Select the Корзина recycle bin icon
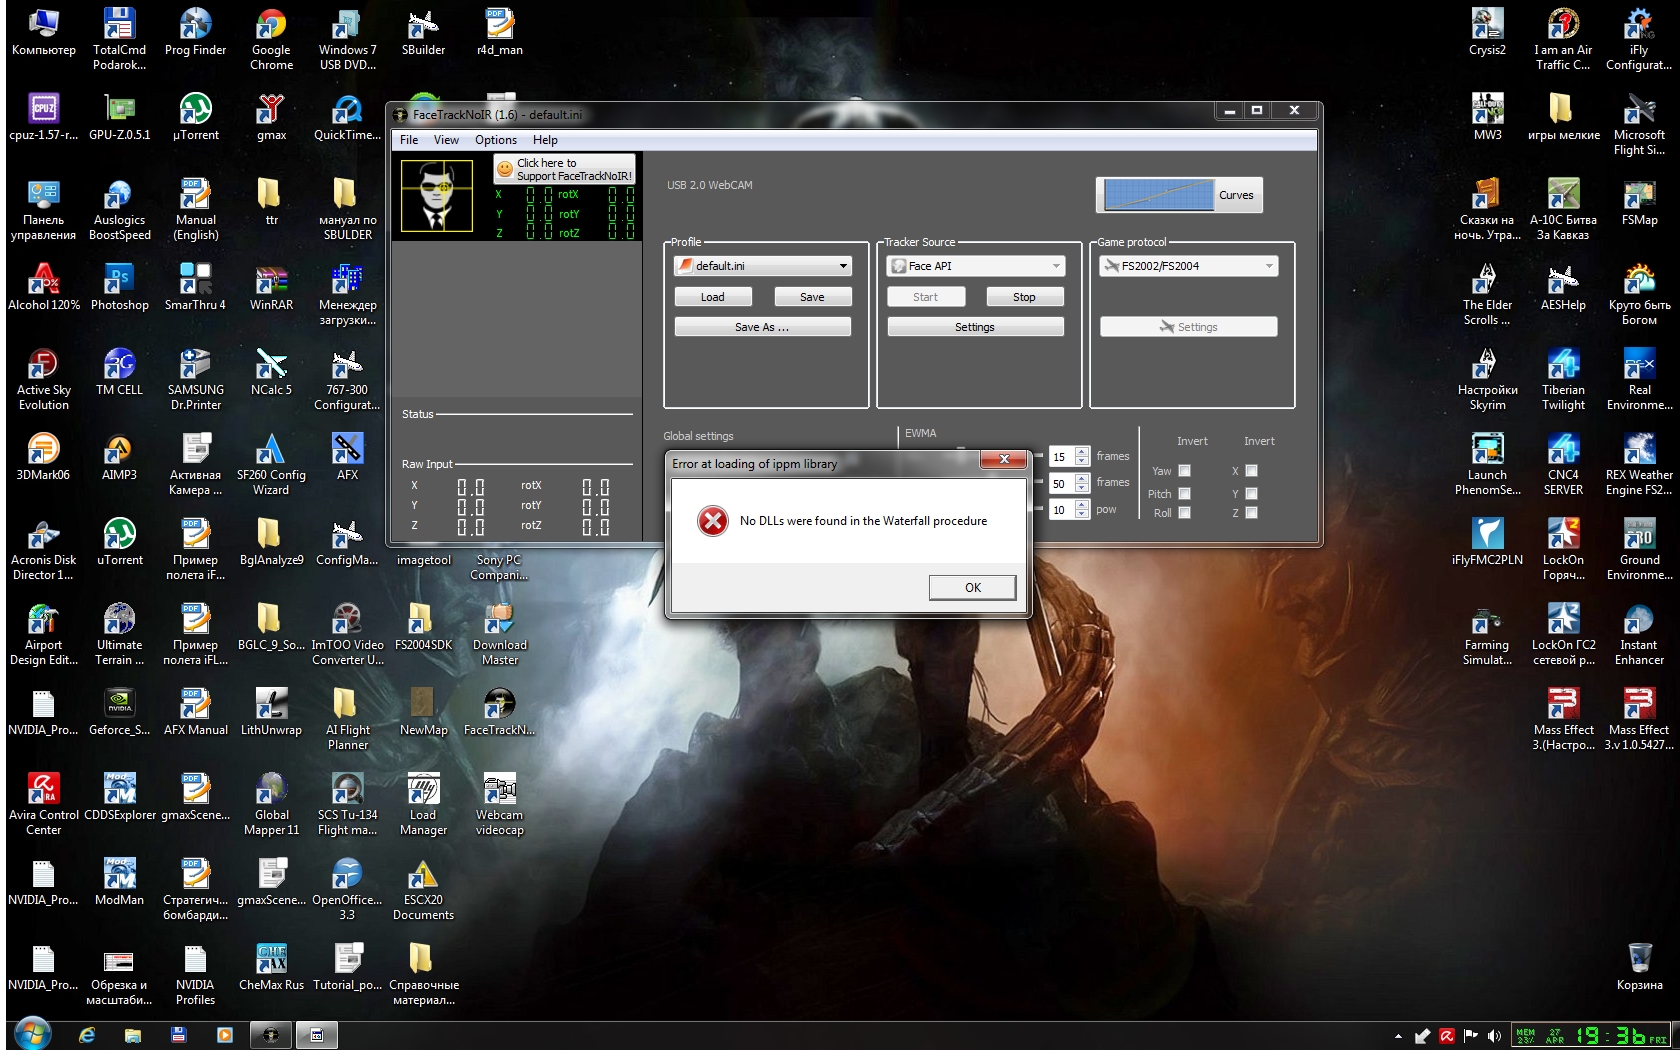1680x1050 pixels. pyautogui.click(x=1639, y=968)
